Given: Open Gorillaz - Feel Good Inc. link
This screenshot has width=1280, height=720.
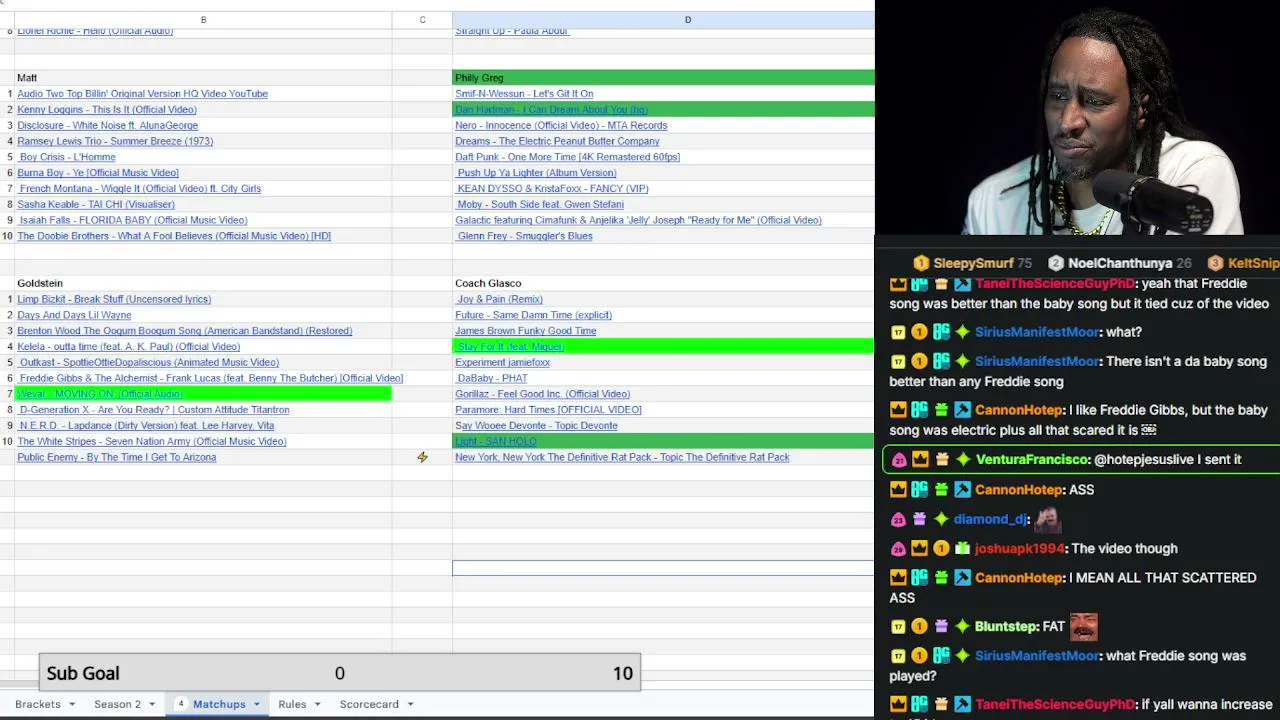Looking at the screenshot, I should coord(542,394).
